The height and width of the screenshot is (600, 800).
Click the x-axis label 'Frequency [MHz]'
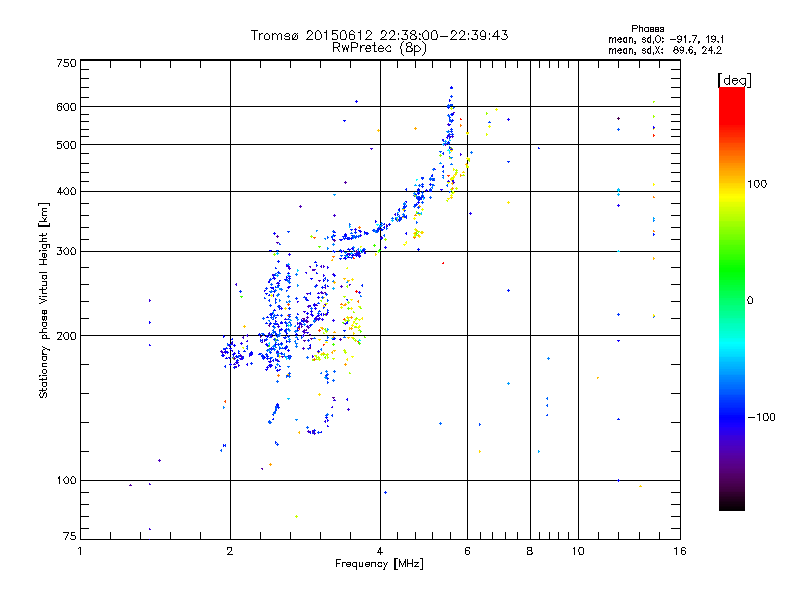(x=379, y=564)
